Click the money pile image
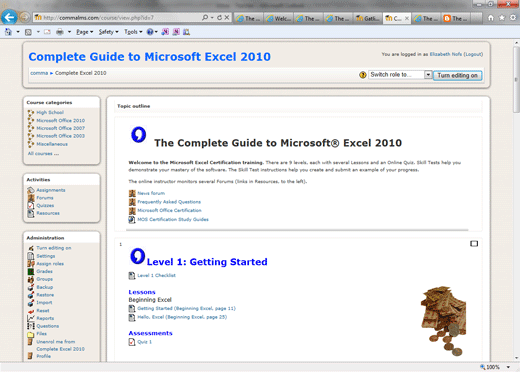The height and width of the screenshot is (372, 520). [444, 321]
